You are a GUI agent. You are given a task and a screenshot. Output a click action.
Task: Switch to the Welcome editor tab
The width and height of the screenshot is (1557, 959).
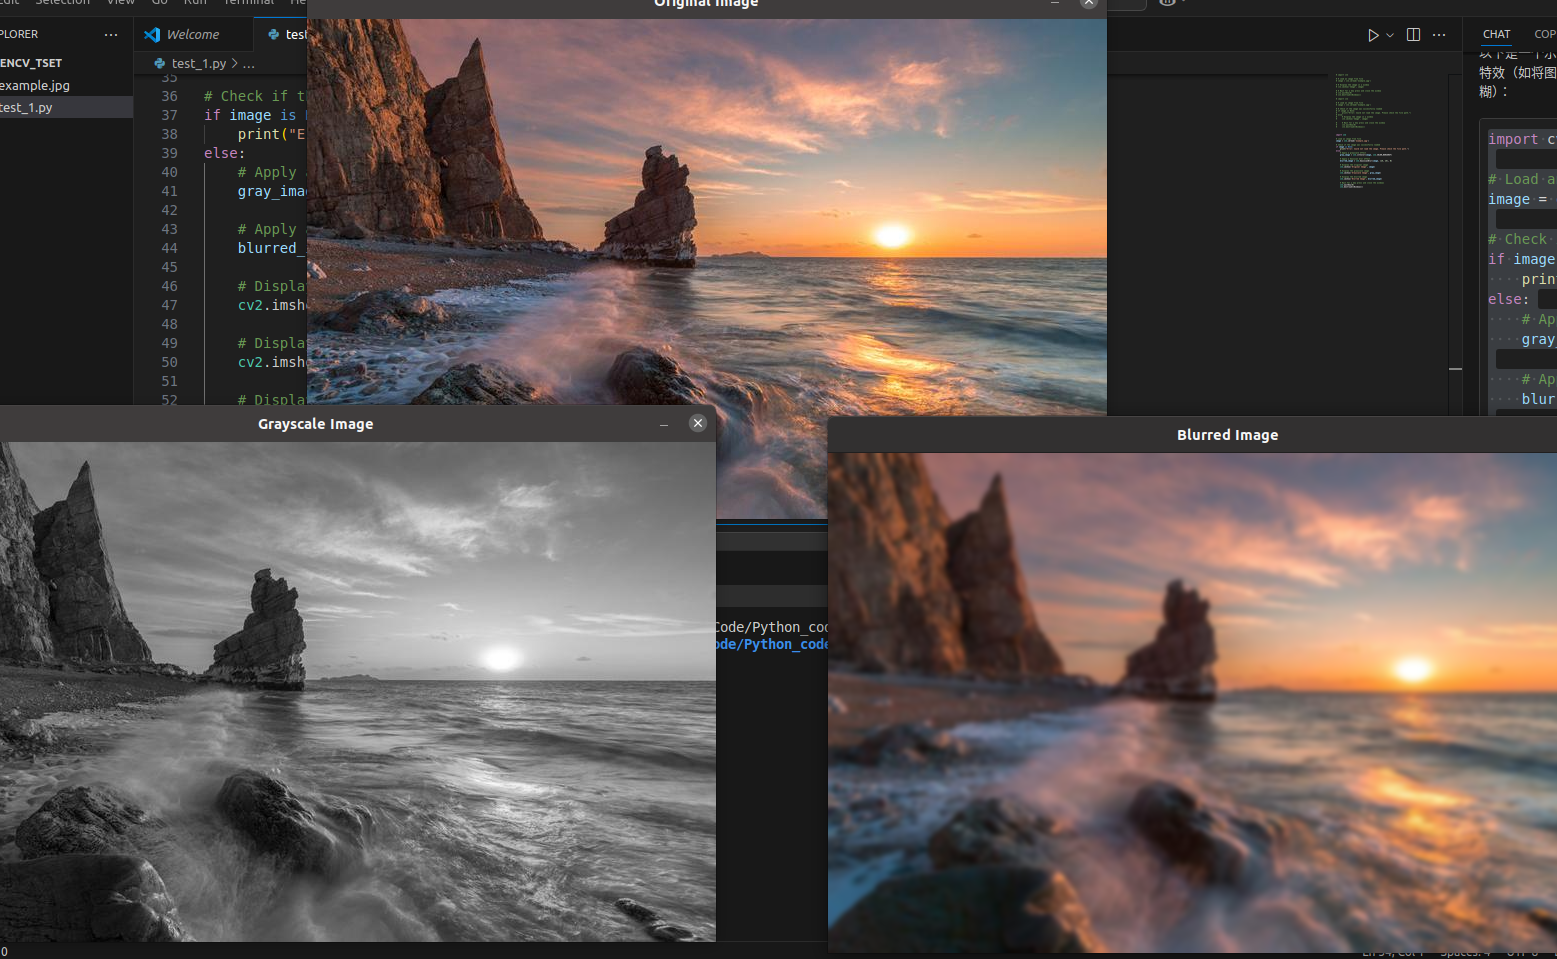pyautogui.click(x=193, y=34)
